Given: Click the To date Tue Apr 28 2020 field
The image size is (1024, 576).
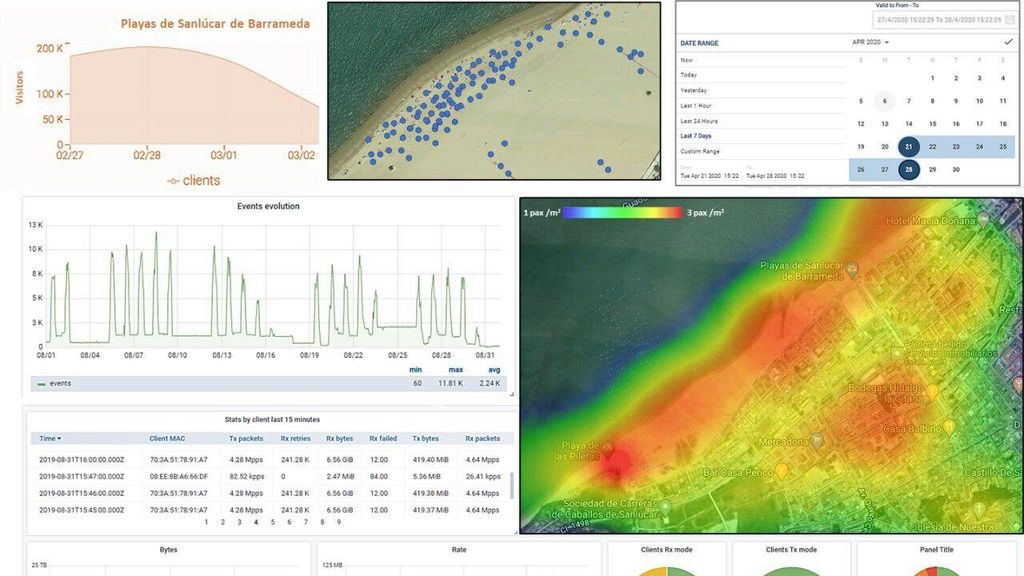Looking at the screenshot, I should tap(775, 176).
